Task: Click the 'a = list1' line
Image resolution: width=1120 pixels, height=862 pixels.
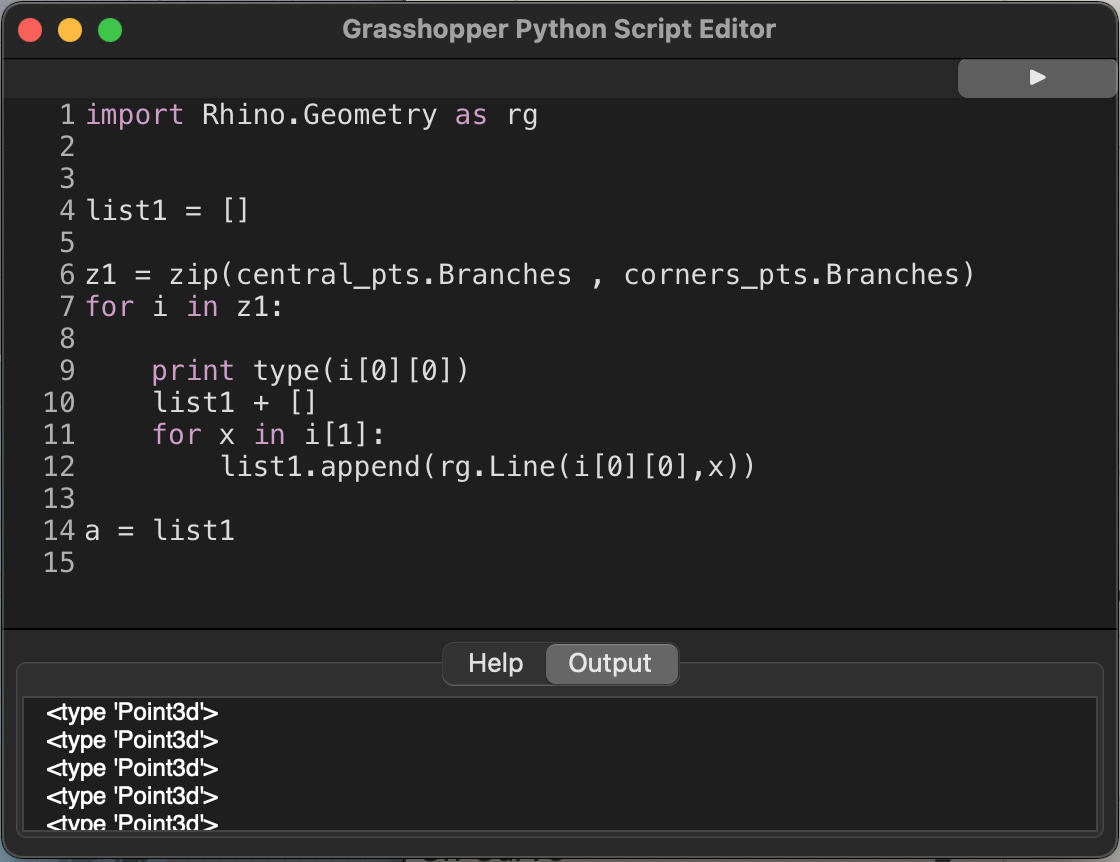Action: point(159,531)
